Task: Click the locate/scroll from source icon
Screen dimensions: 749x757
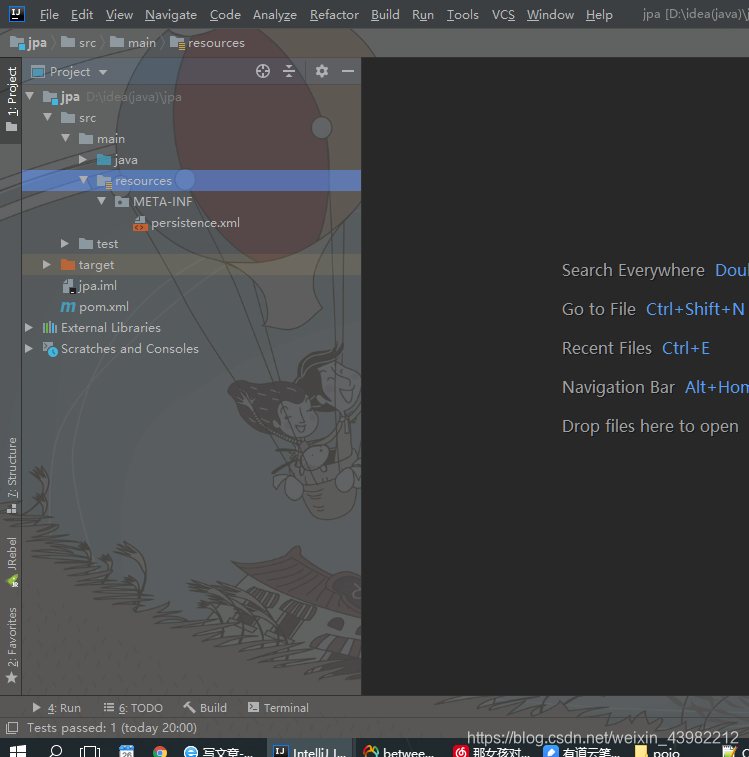Action: coord(263,71)
